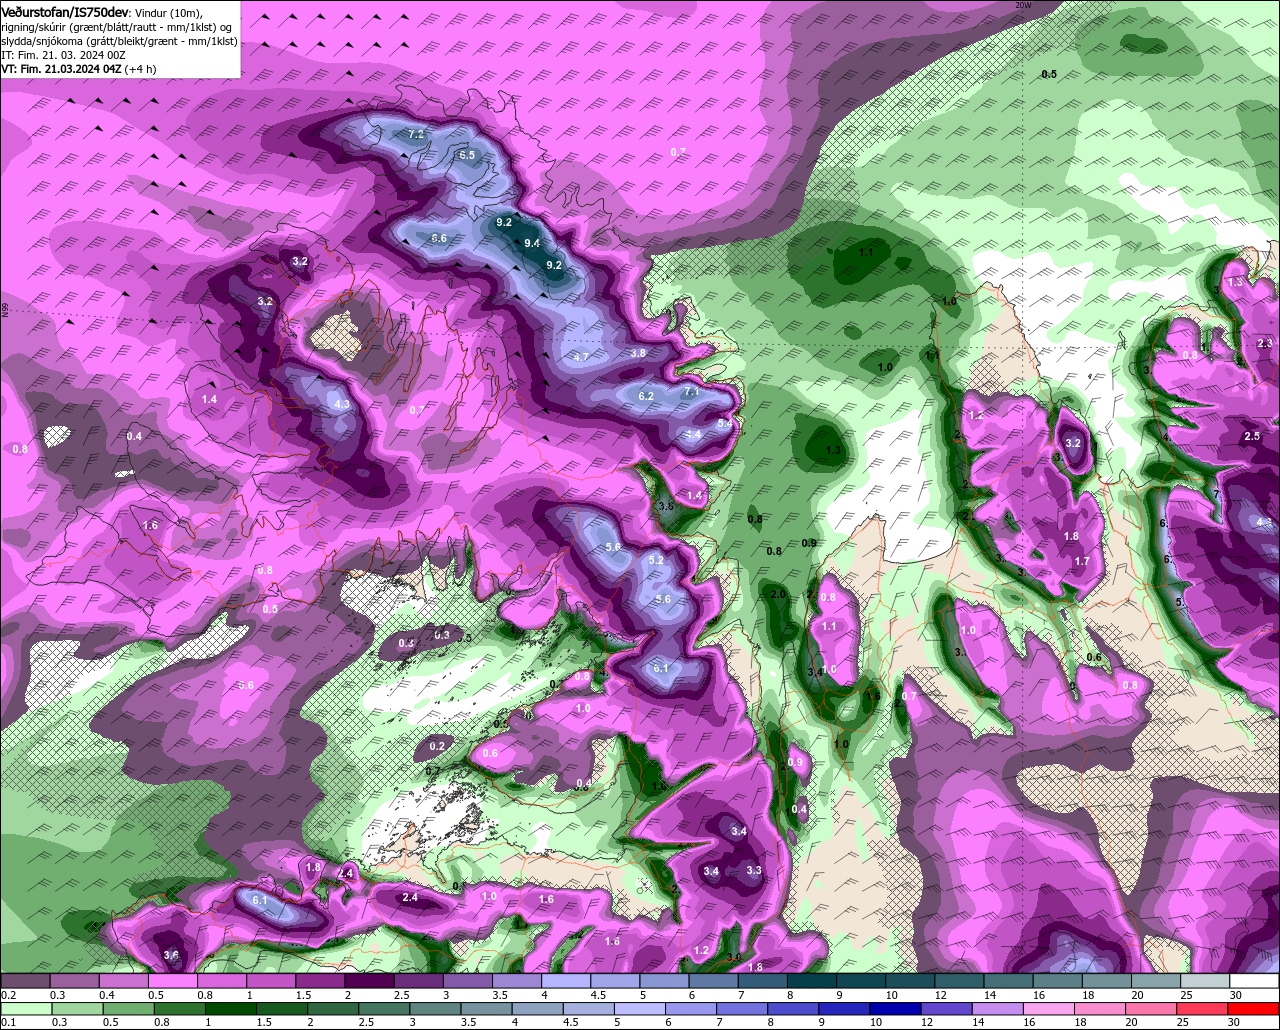Click the 2.3 value label on the map

pyautogui.click(x=1265, y=344)
